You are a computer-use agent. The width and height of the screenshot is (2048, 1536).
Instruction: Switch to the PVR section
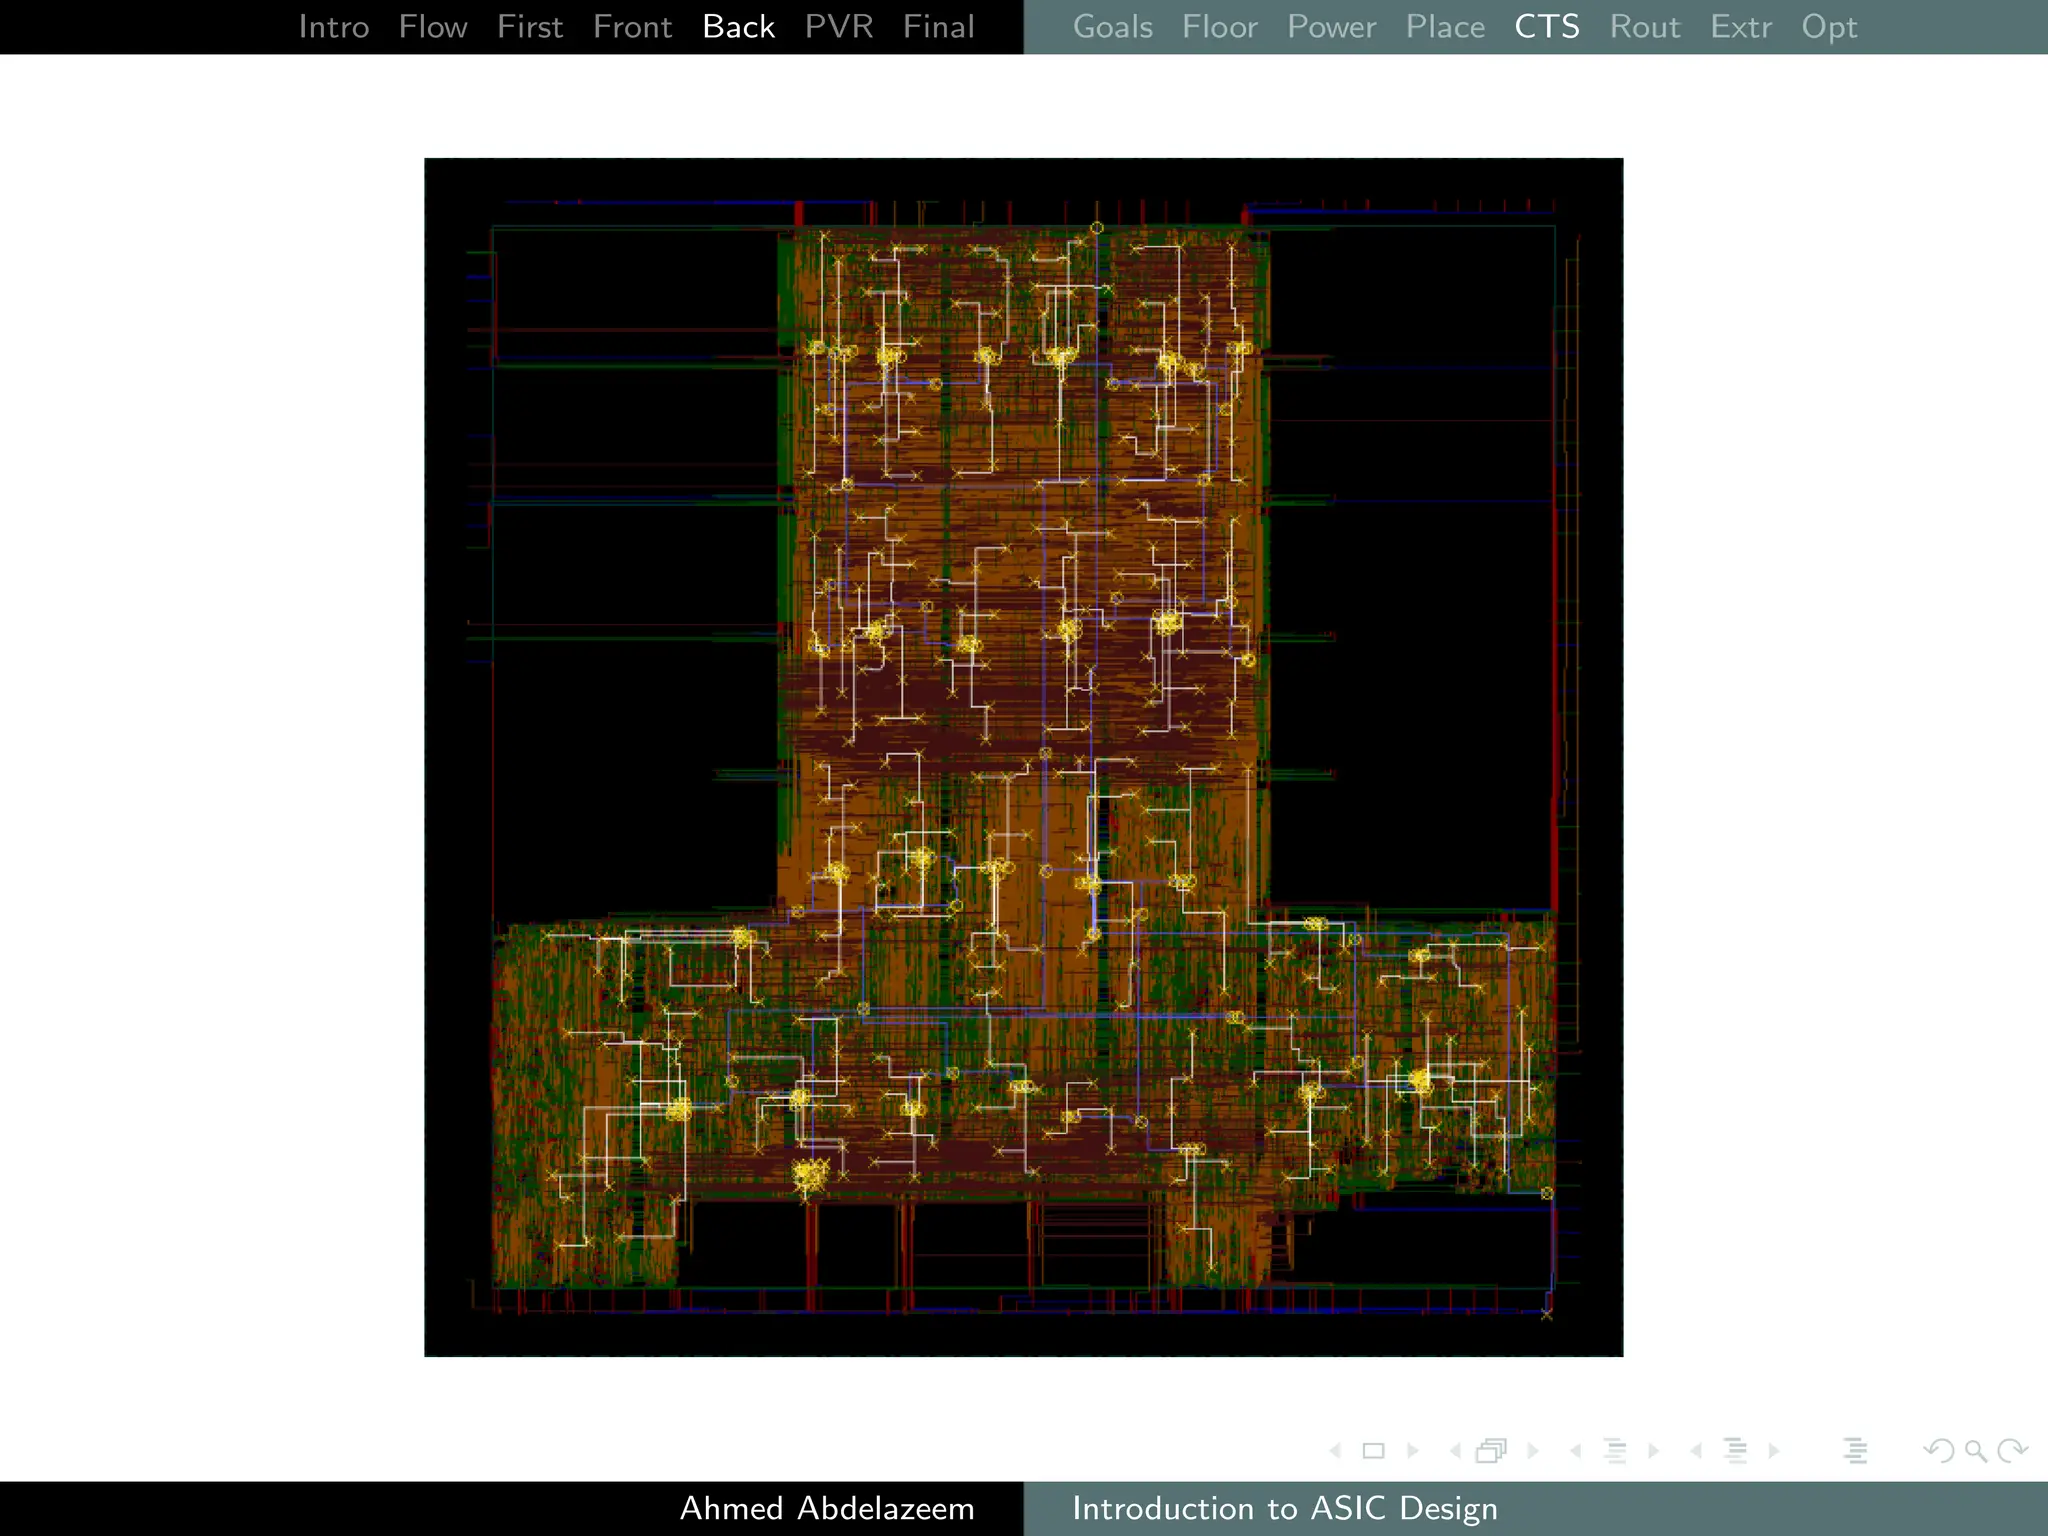coord(839,27)
